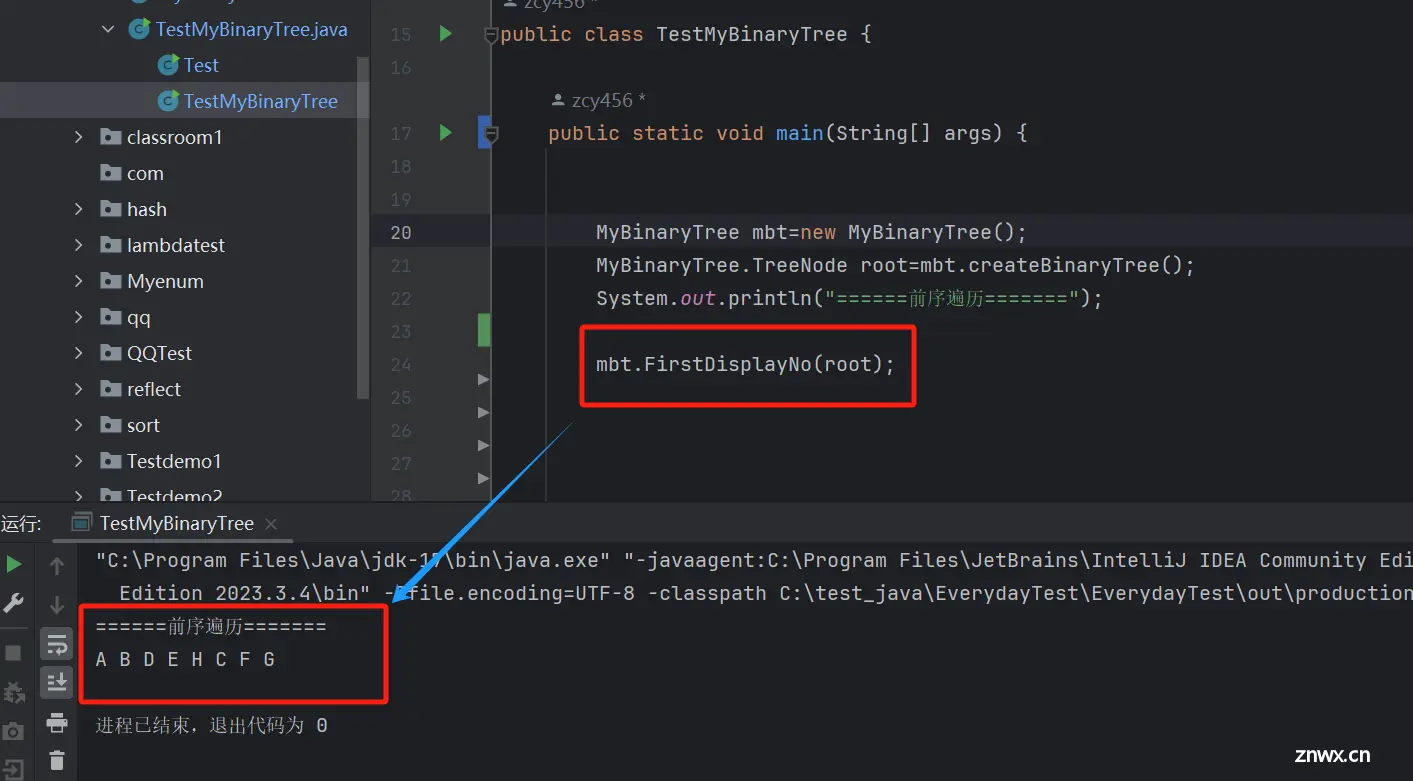
Task: Expand the sort folder
Action: (x=79, y=425)
